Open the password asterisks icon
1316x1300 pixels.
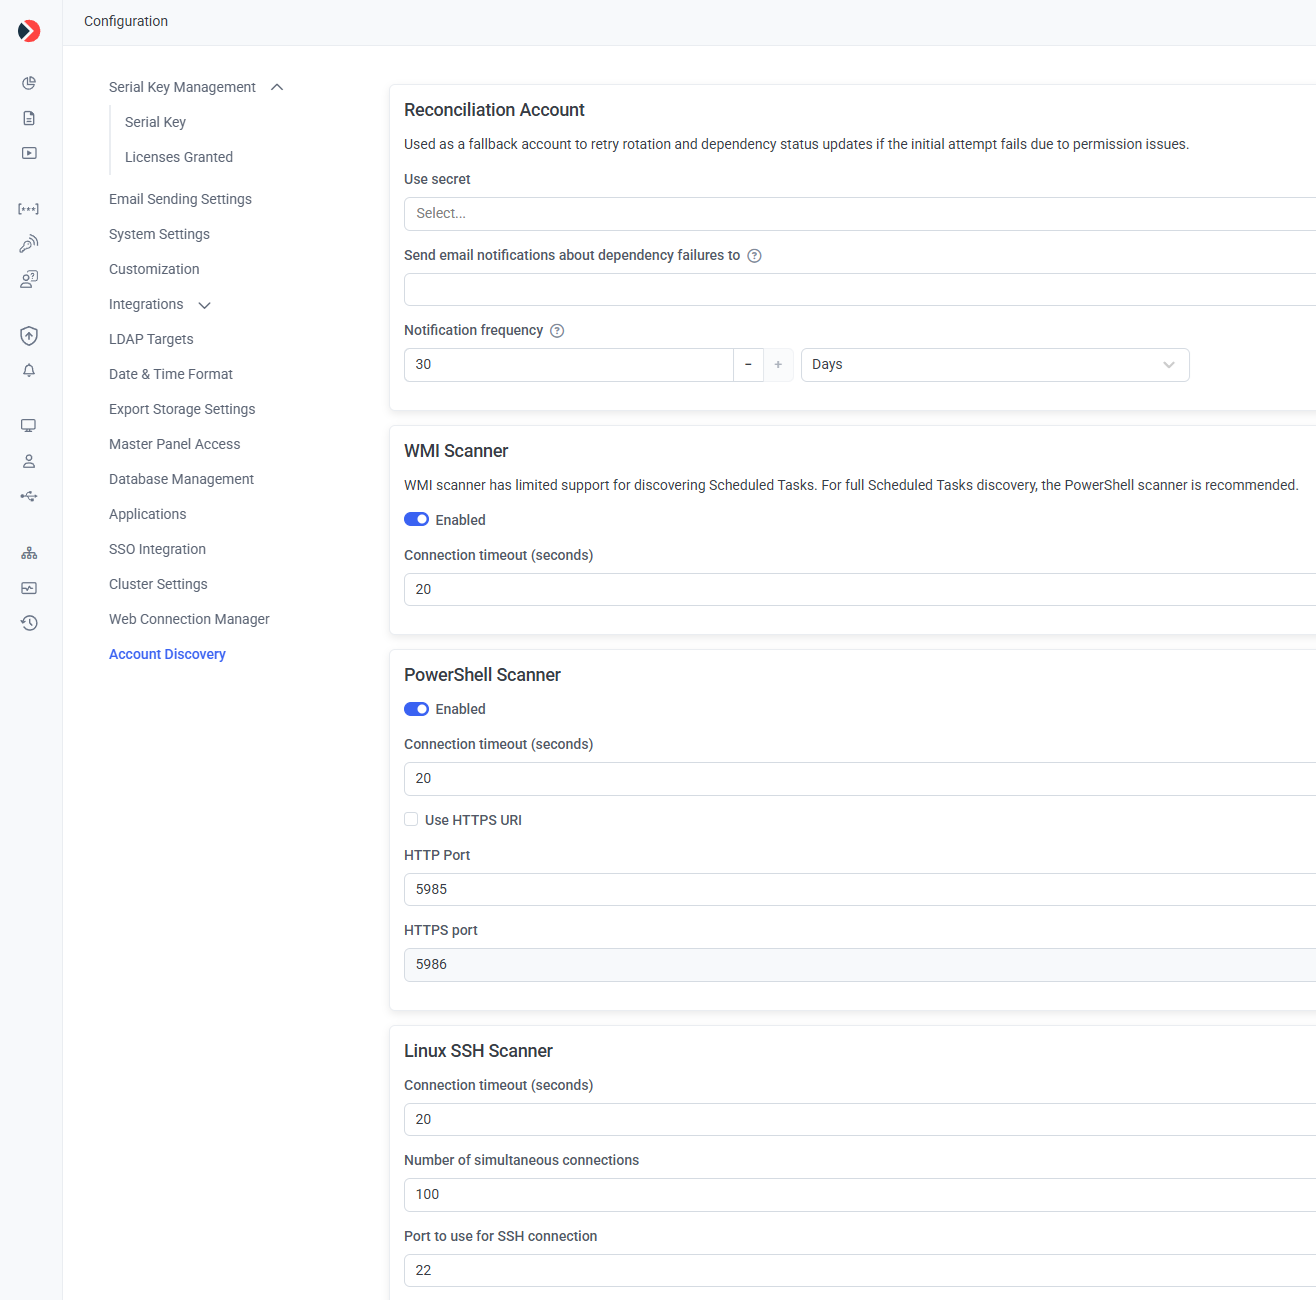click(x=29, y=209)
